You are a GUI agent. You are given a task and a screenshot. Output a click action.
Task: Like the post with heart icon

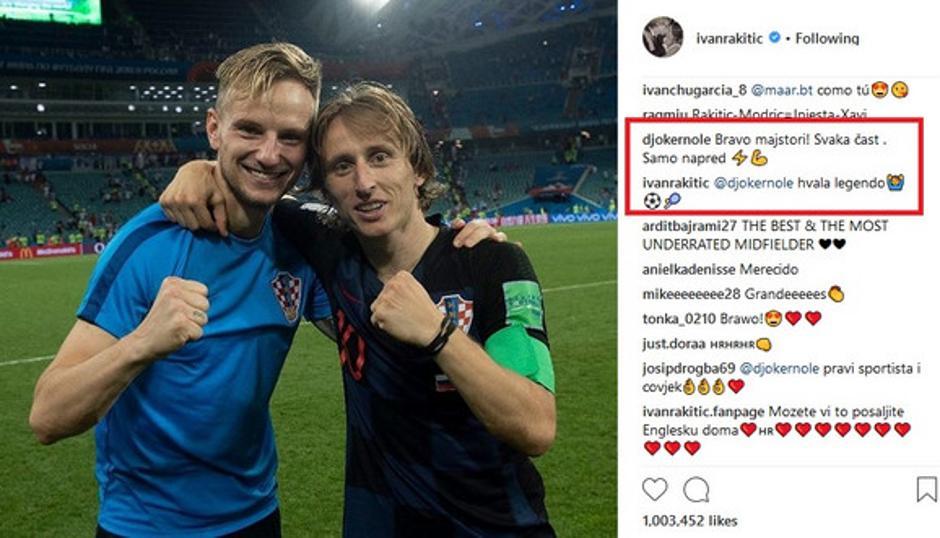click(x=655, y=489)
